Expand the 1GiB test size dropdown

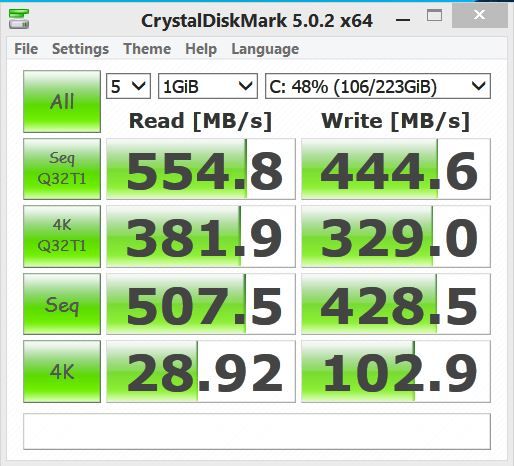(208, 86)
